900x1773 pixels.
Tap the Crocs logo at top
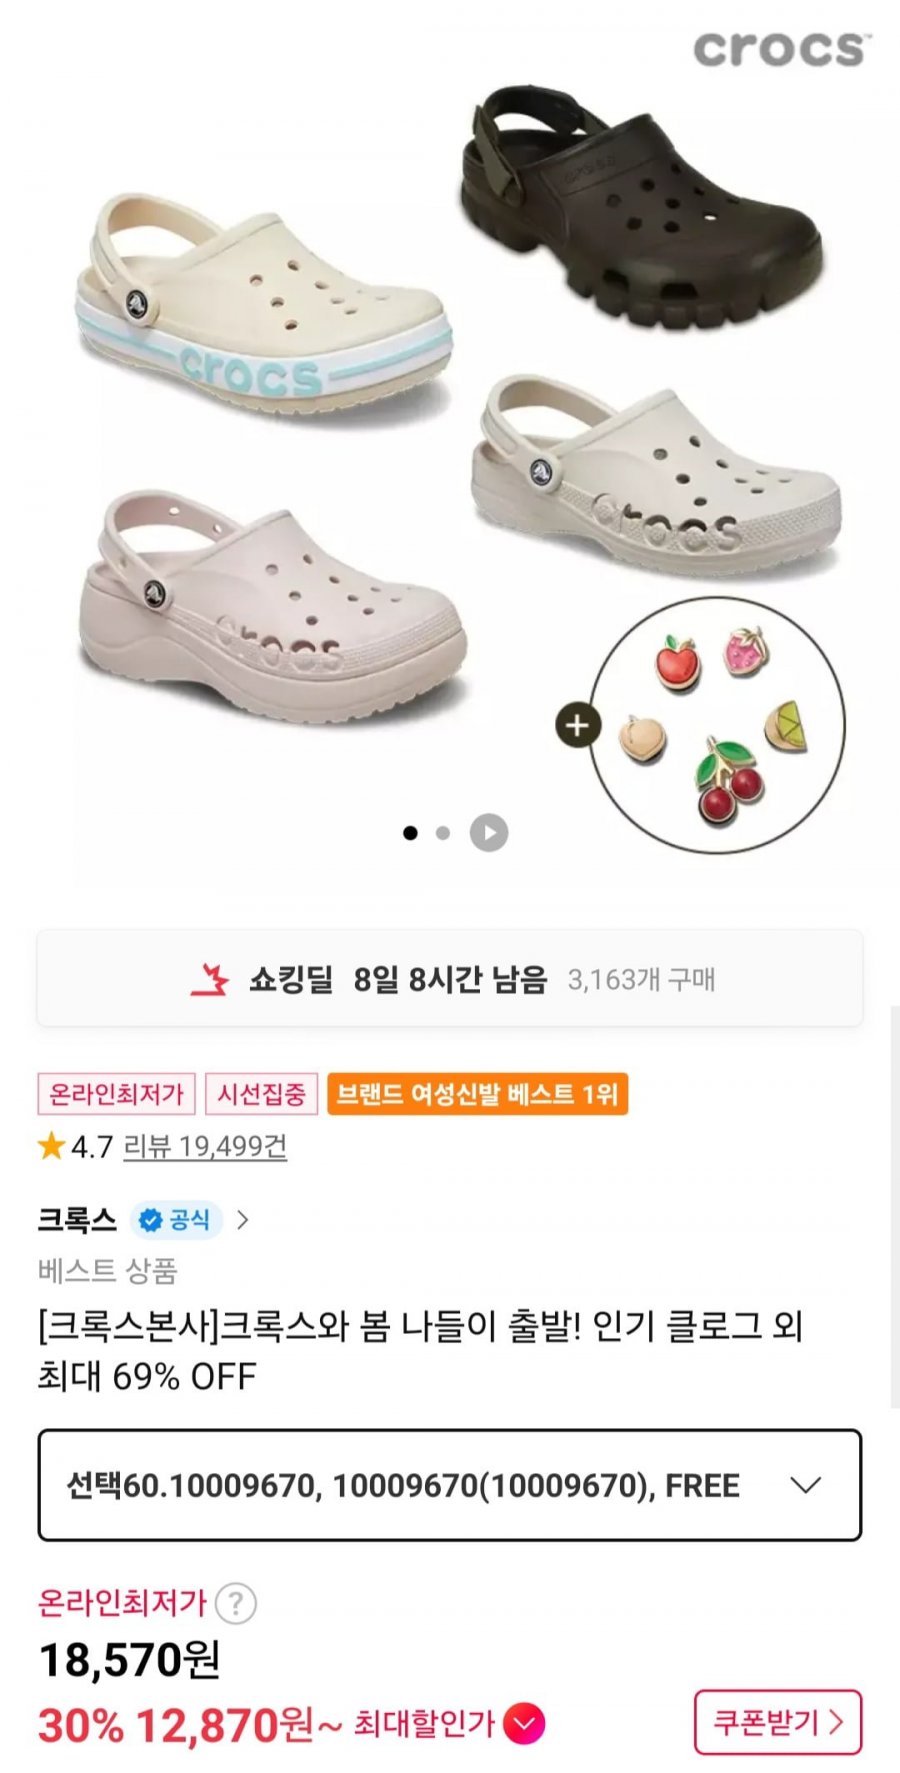pyautogui.click(x=781, y=50)
